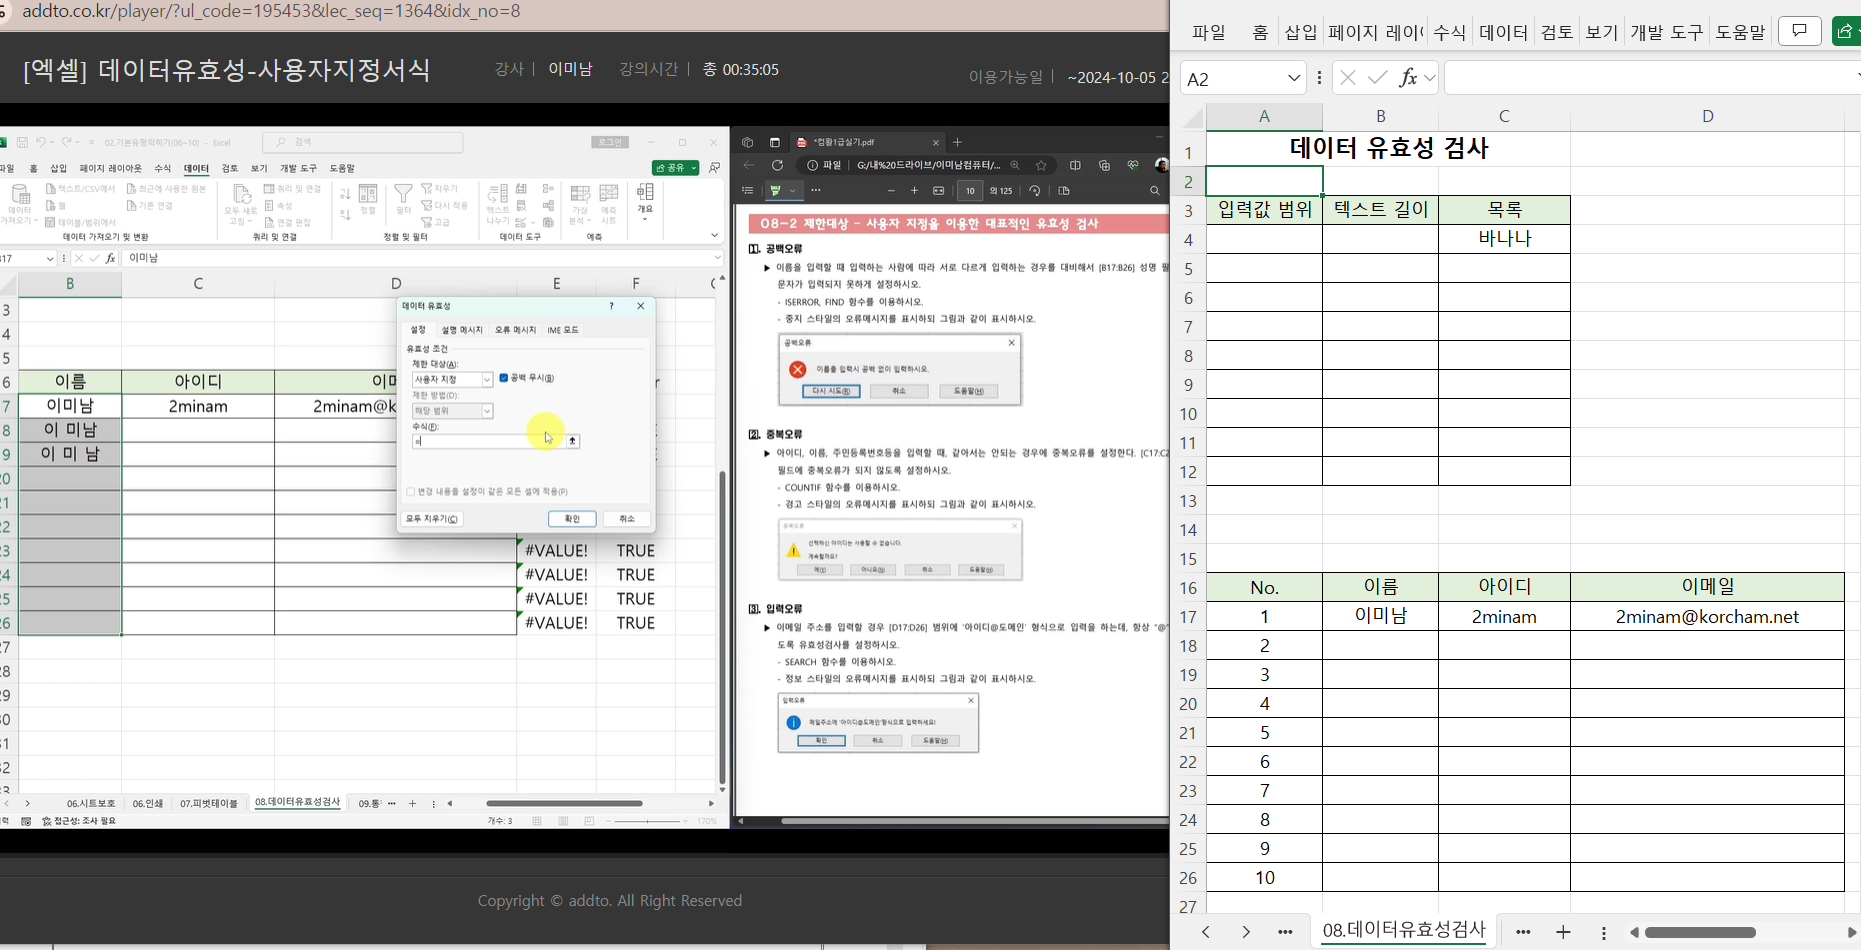Click the green share icon at top right

(1846, 31)
